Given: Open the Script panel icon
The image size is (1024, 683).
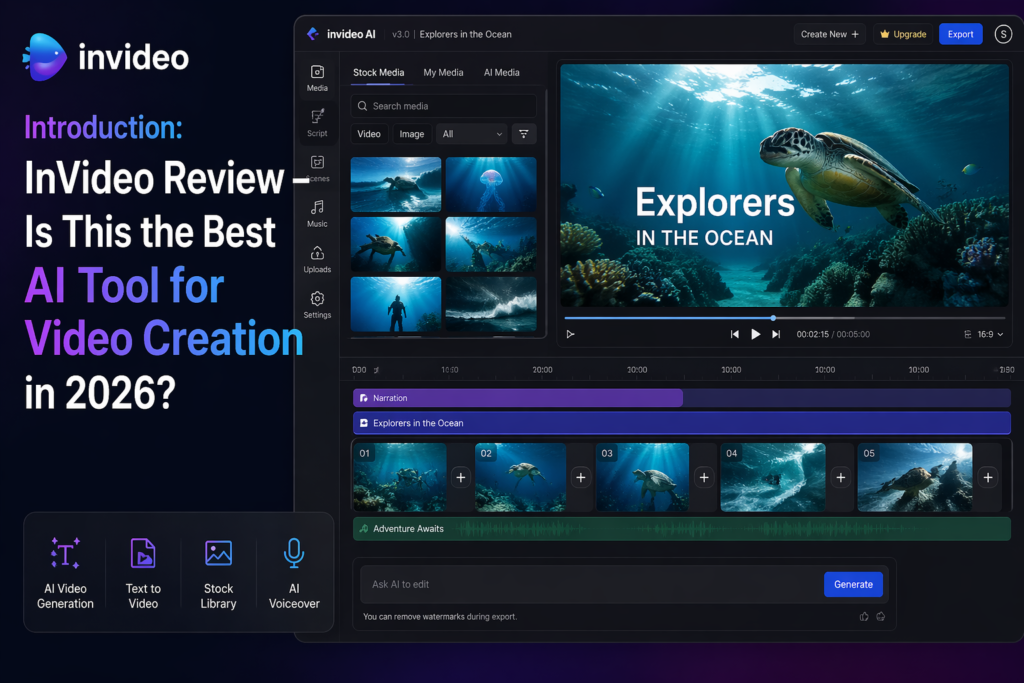Looking at the screenshot, I should 317,117.
